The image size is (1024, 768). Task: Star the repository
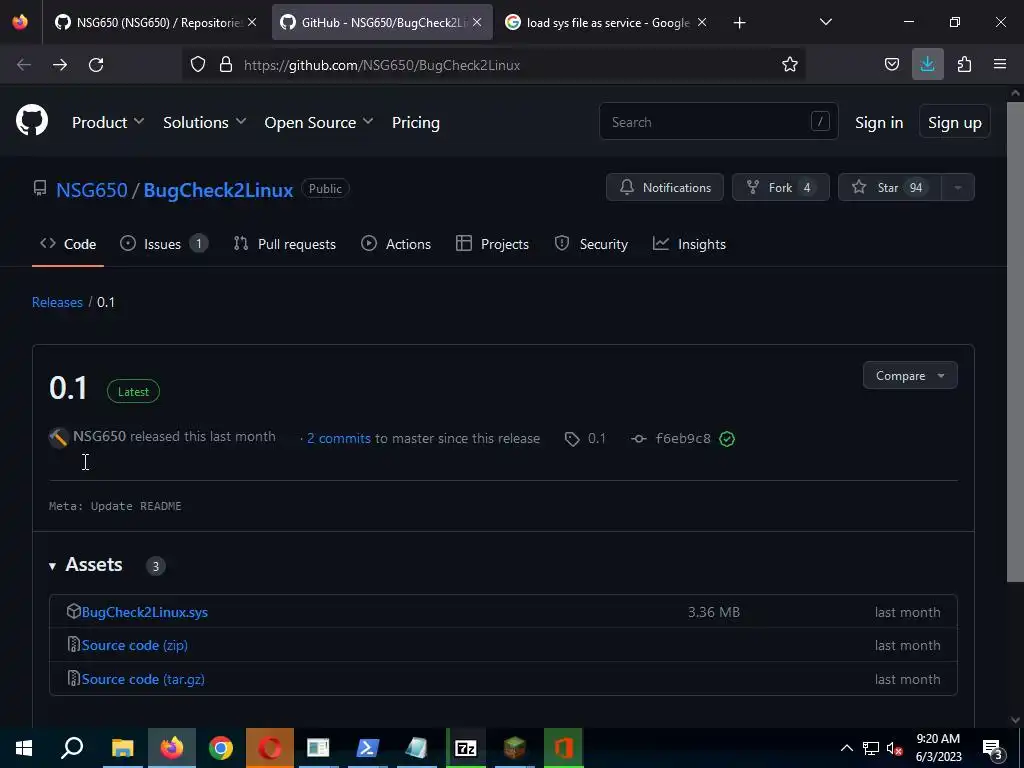(889, 187)
